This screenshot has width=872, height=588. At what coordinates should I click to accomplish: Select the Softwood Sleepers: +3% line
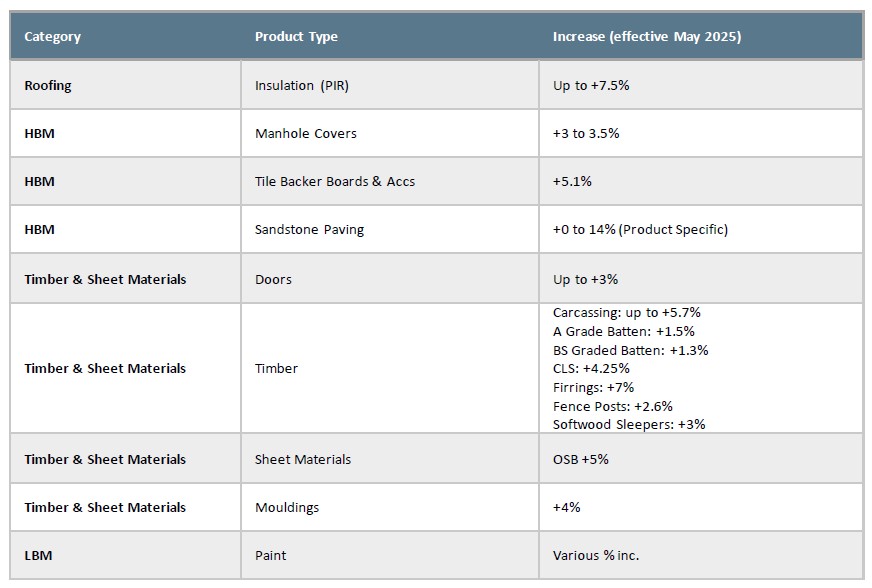click(x=628, y=424)
